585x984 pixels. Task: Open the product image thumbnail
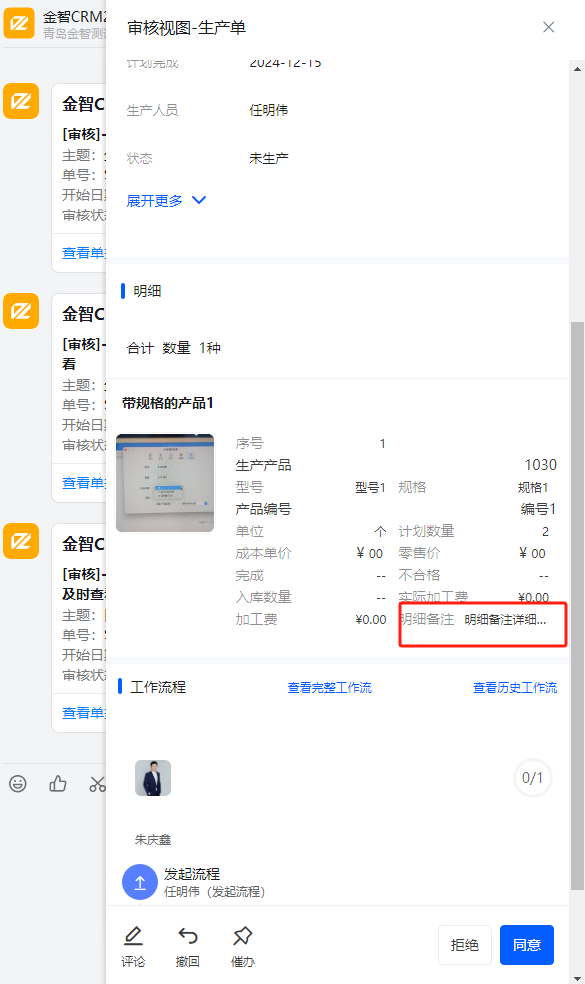pyautogui.click(x=165, y=483)
